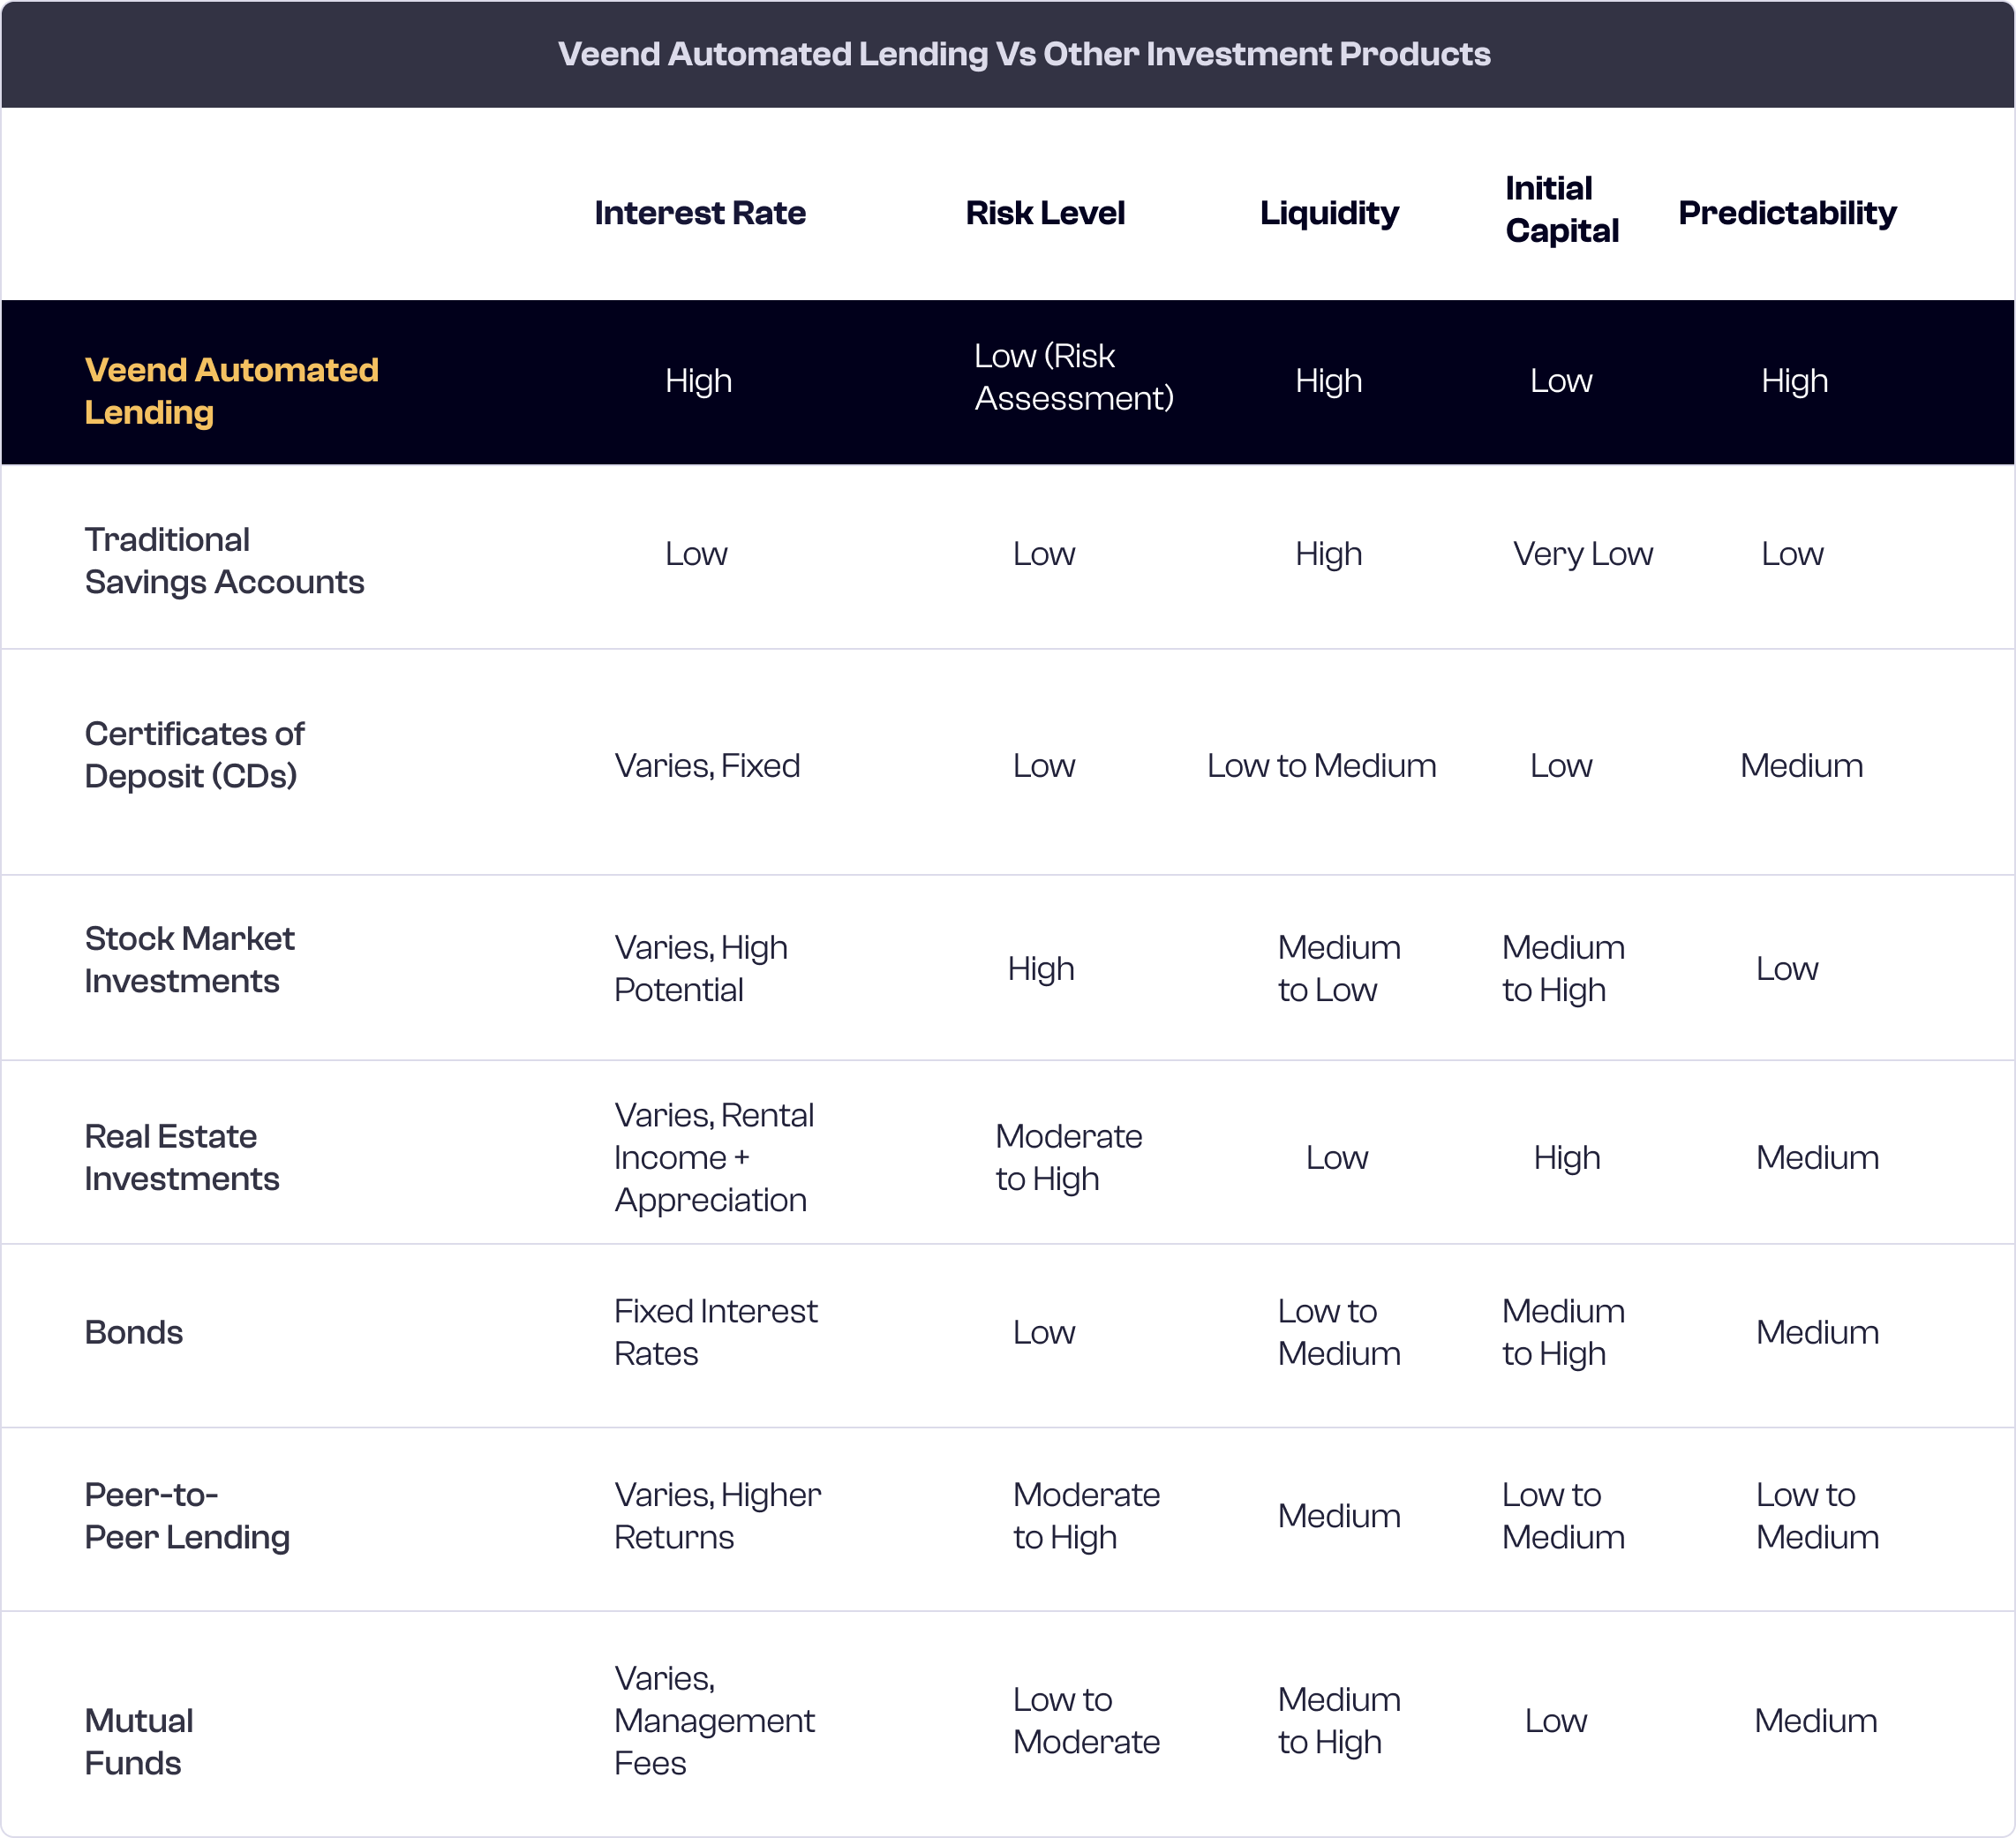Click the Fixed Interest Rates cell
This screenshot has width=2016, height=1838.
[715, 1332]
